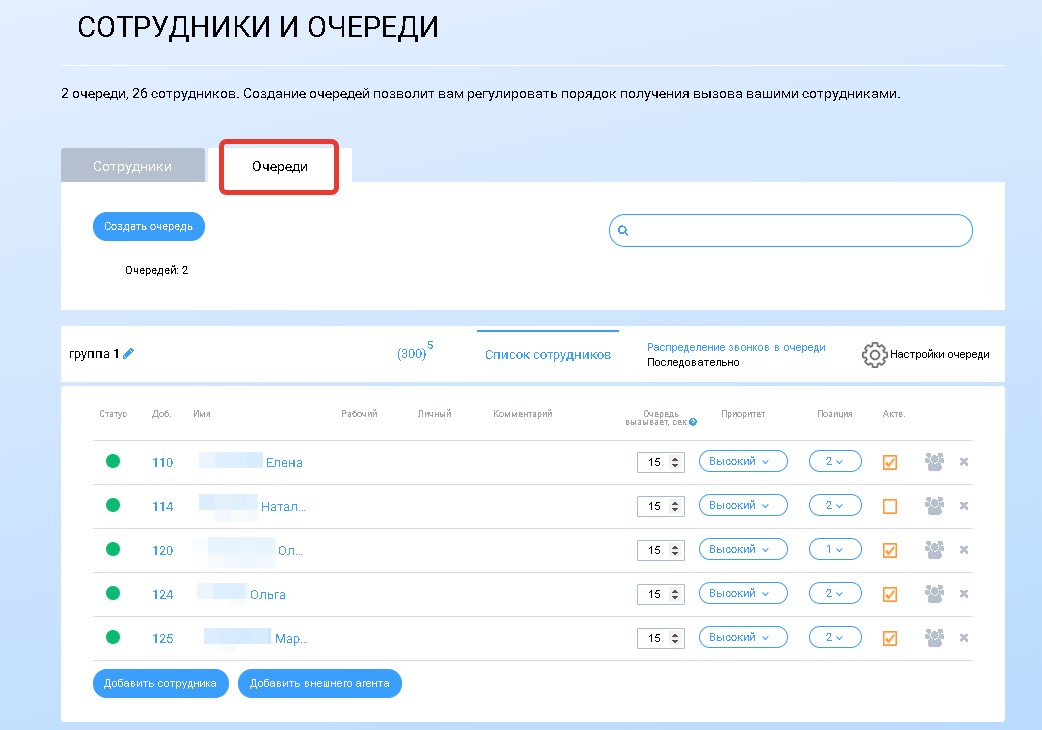Uncheck the active checkbox for Елена
Screen dimensions: 1042x730
point(890,462)
